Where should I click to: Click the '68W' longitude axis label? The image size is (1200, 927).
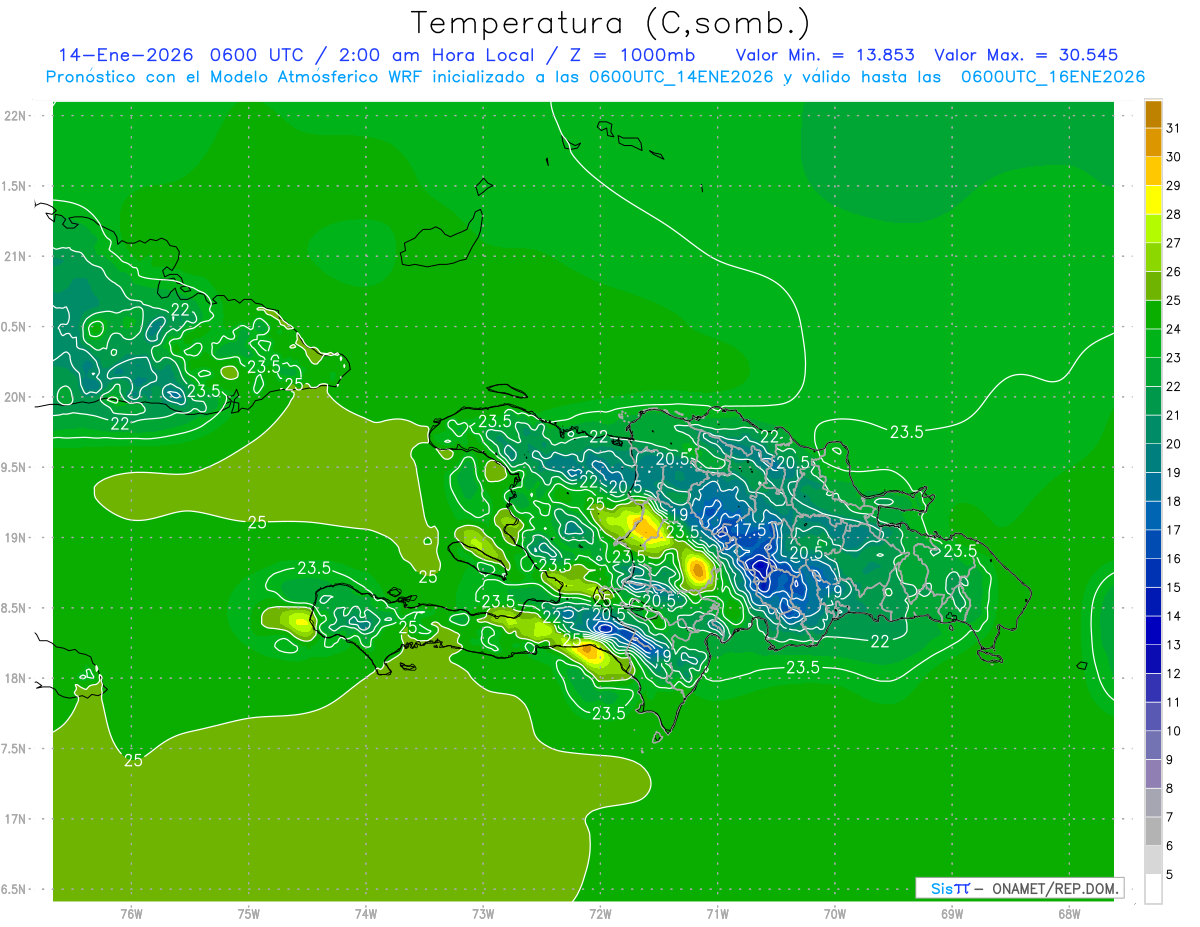(1069, 914)
